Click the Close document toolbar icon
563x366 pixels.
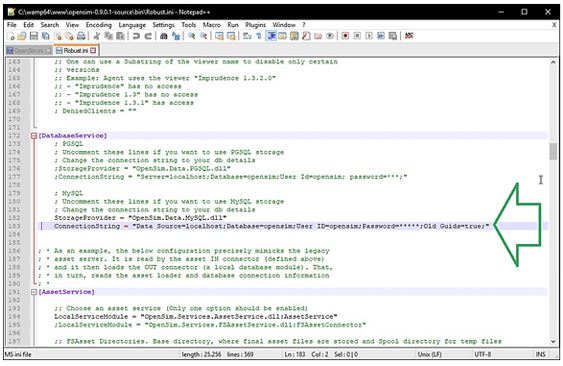[57, 36]
